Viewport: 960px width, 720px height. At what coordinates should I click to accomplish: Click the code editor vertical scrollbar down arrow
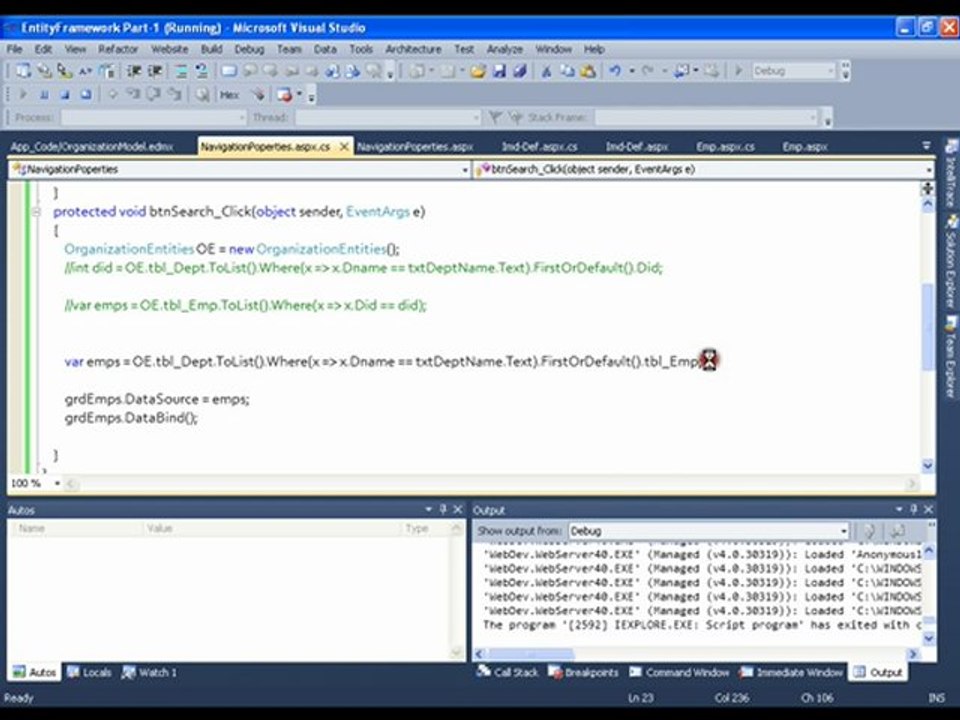928,466
